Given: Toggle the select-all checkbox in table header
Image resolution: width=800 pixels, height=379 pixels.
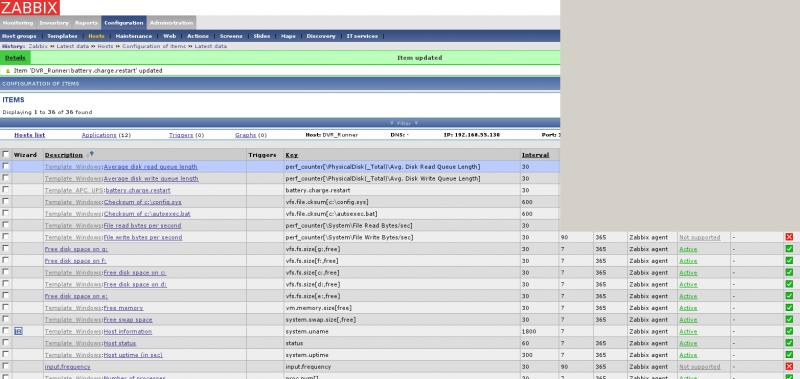Looking at the screenshot, I should tap(6, 154).
